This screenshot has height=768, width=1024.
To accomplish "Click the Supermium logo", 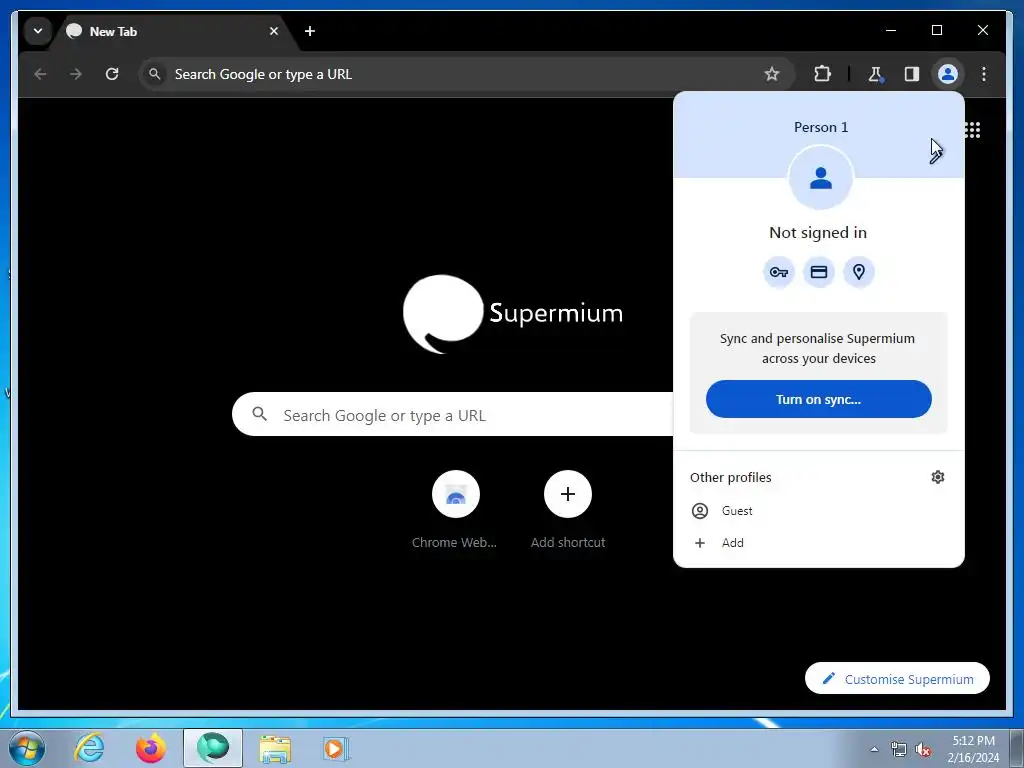I will (513, 314).
